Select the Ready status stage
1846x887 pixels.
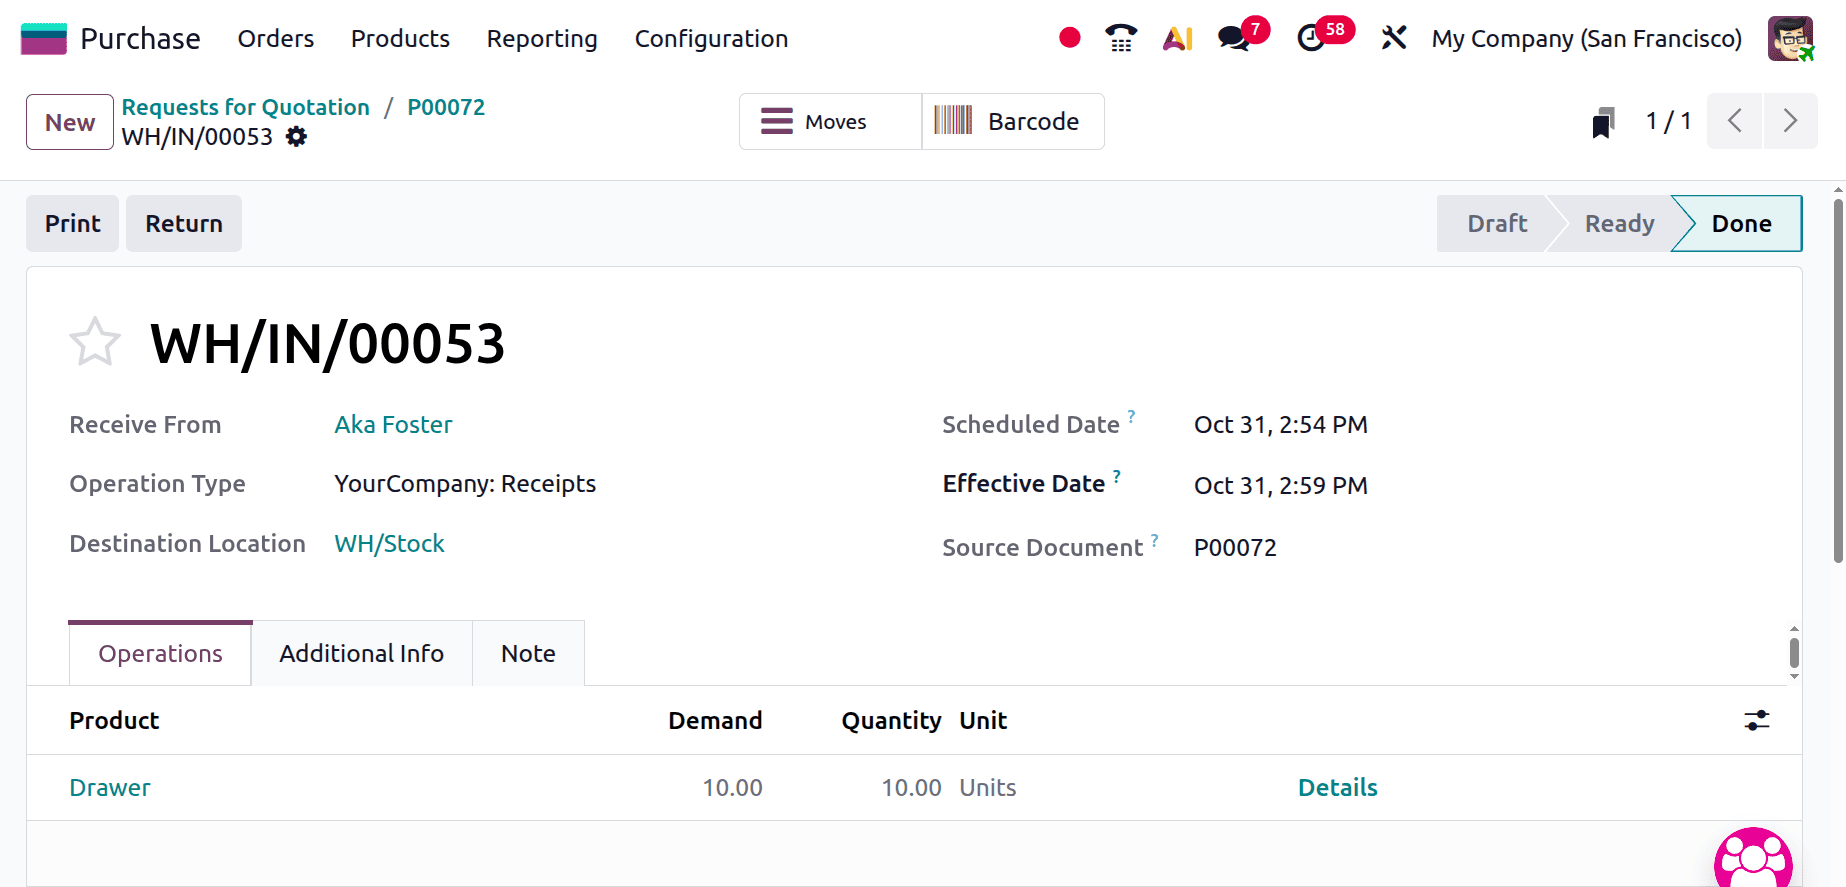point(1619,223)
